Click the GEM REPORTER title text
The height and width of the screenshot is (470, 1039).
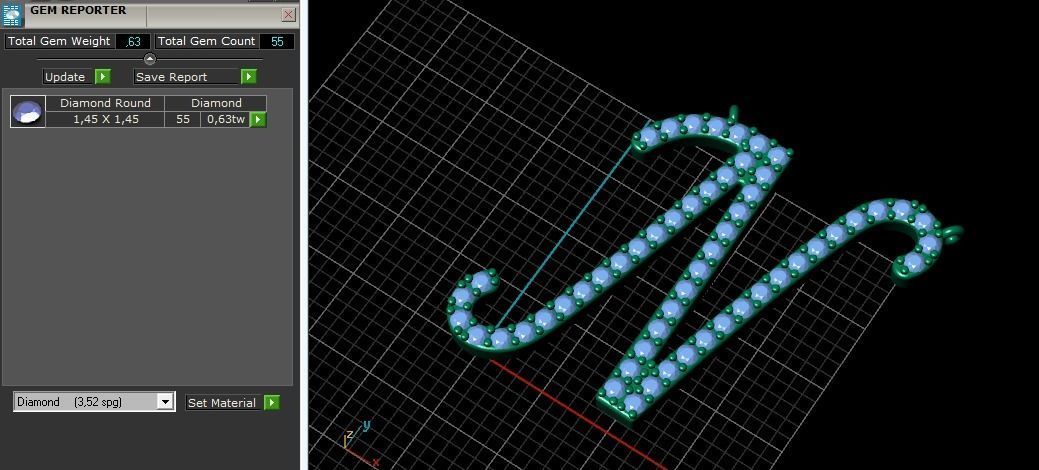point(78,11)
